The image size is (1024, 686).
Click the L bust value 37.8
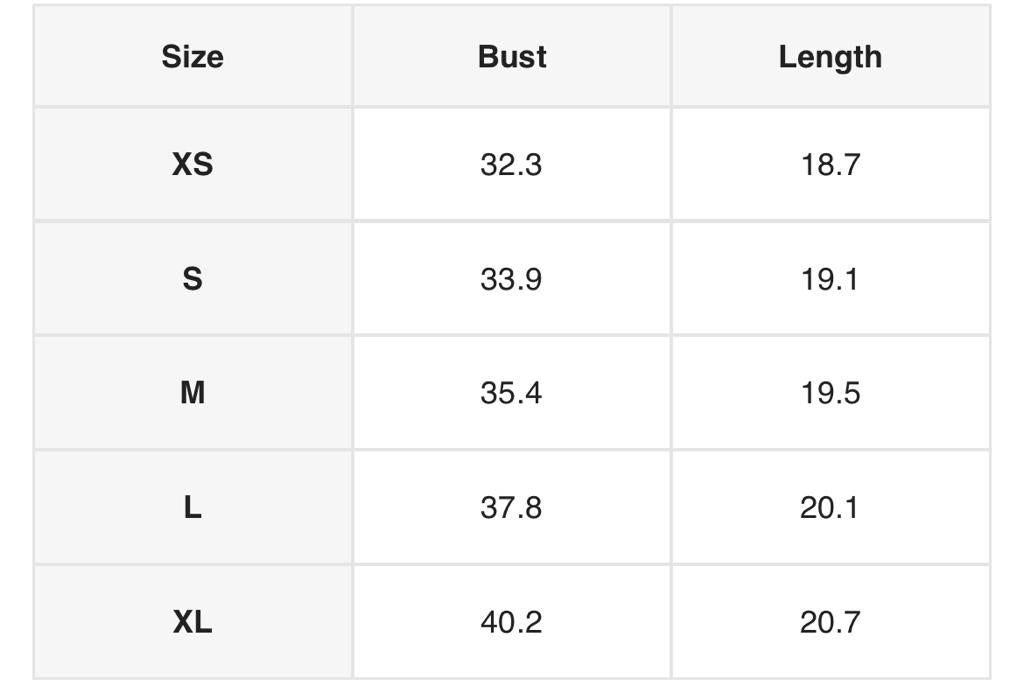pyautogui.click(x=511, y=508)
